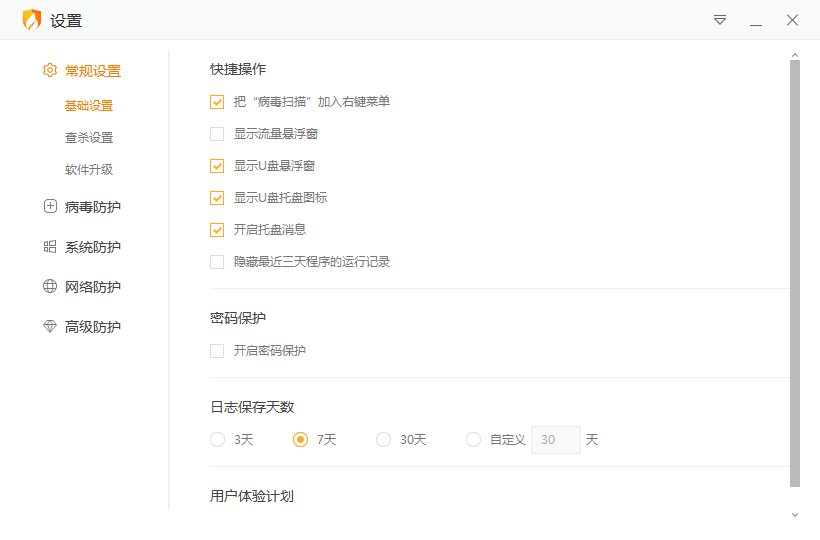Uncheck 显示U盘托盘图标 checkbox
This screenshot has height=540, width=820.
click(x=217, y=198)
